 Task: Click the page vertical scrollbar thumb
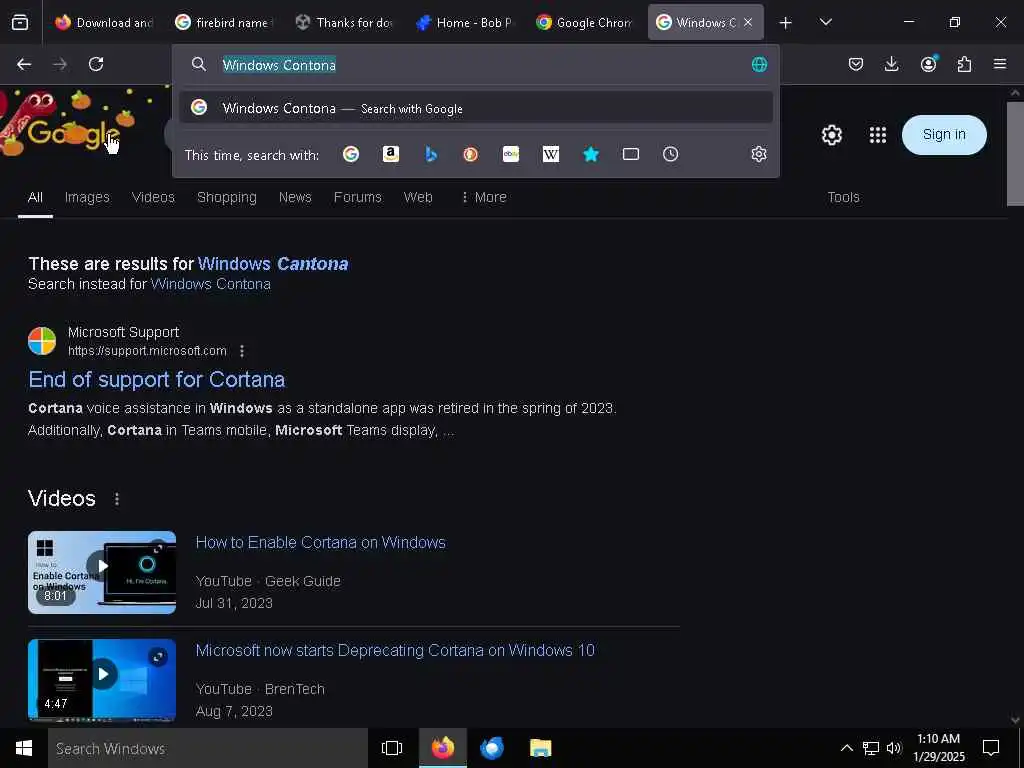click(1015, 153)
